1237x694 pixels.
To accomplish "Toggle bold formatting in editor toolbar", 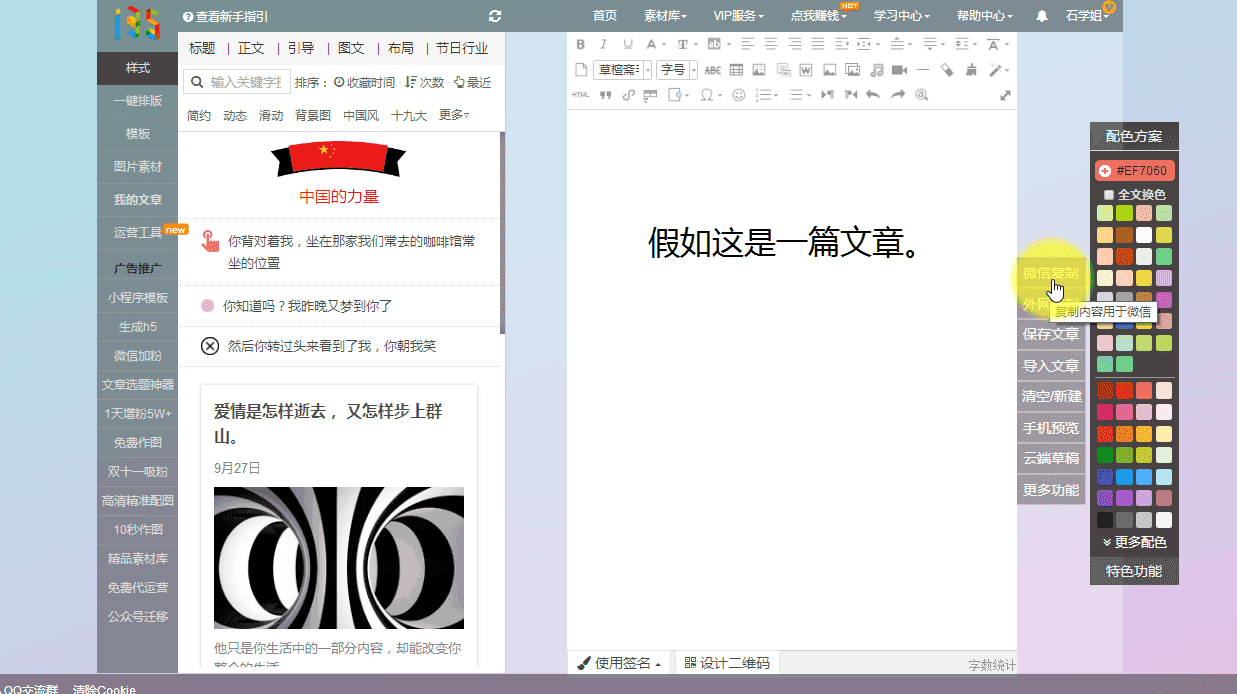I will (581, 44).
